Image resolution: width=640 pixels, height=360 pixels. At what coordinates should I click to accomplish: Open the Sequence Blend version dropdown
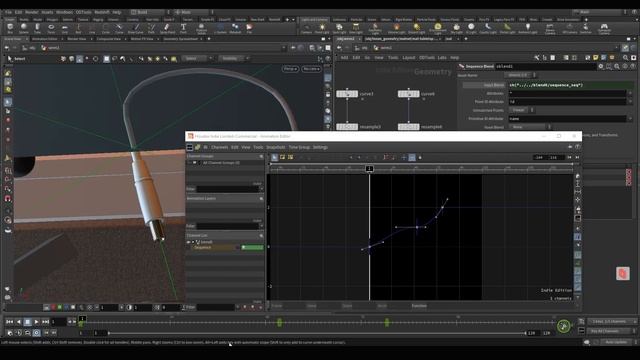(520, 75)
